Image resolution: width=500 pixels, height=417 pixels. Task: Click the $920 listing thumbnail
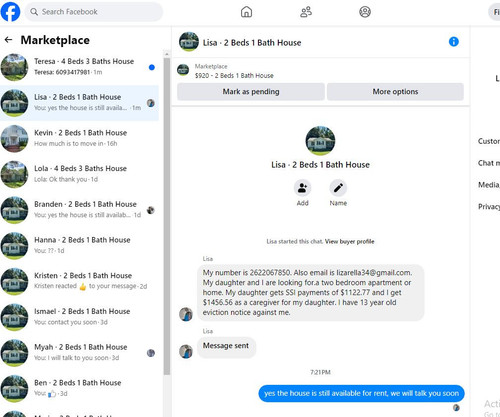(183, 70)
